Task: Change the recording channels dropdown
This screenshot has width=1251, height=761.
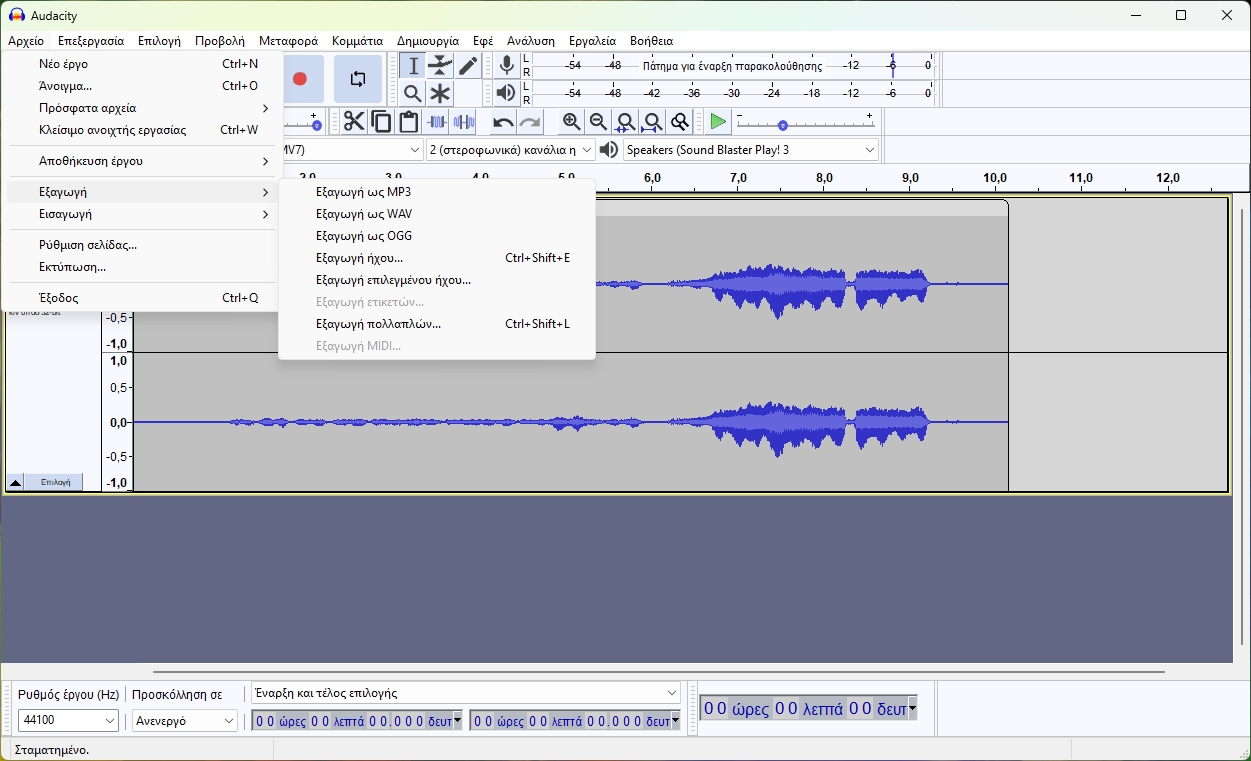Action: [x=510, y=149]
